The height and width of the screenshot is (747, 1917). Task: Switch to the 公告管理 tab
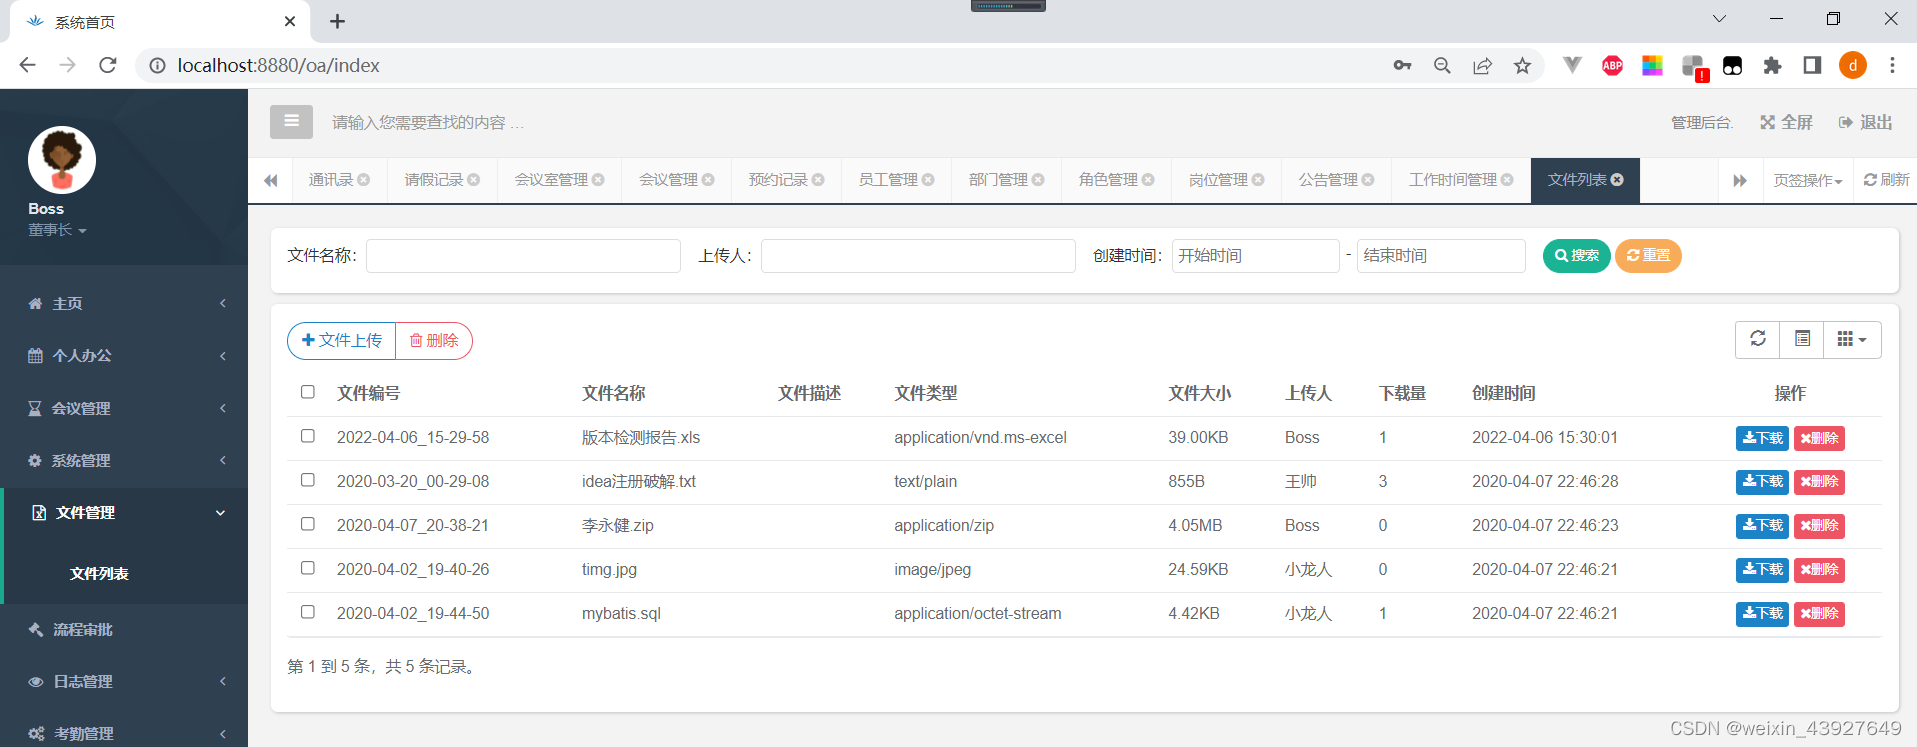point(1328,180)
